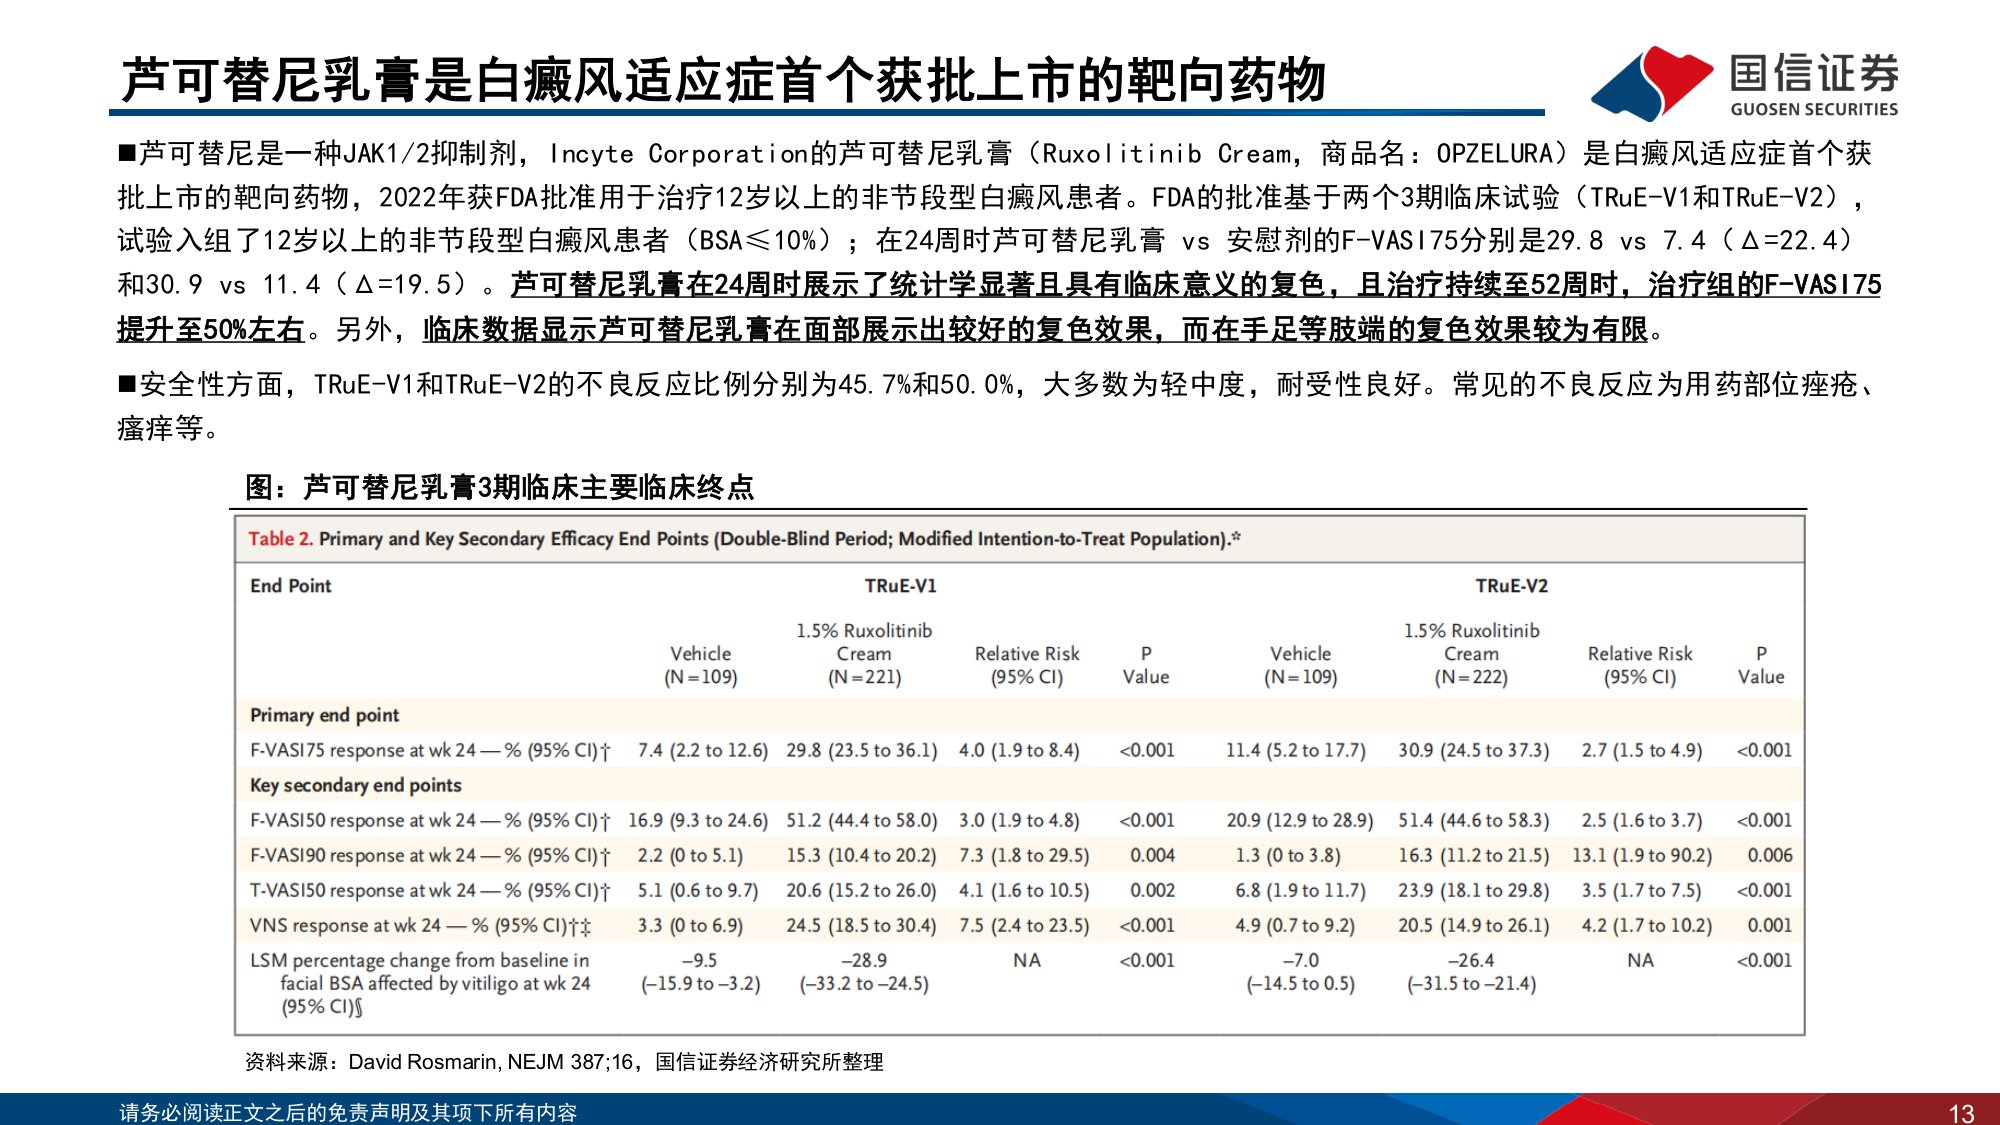The image size is (2000, 1125).
Task: Click the figure caption 芦可替尼乳膏3期临床主要临床终点
Action: (x=500, y=487)
